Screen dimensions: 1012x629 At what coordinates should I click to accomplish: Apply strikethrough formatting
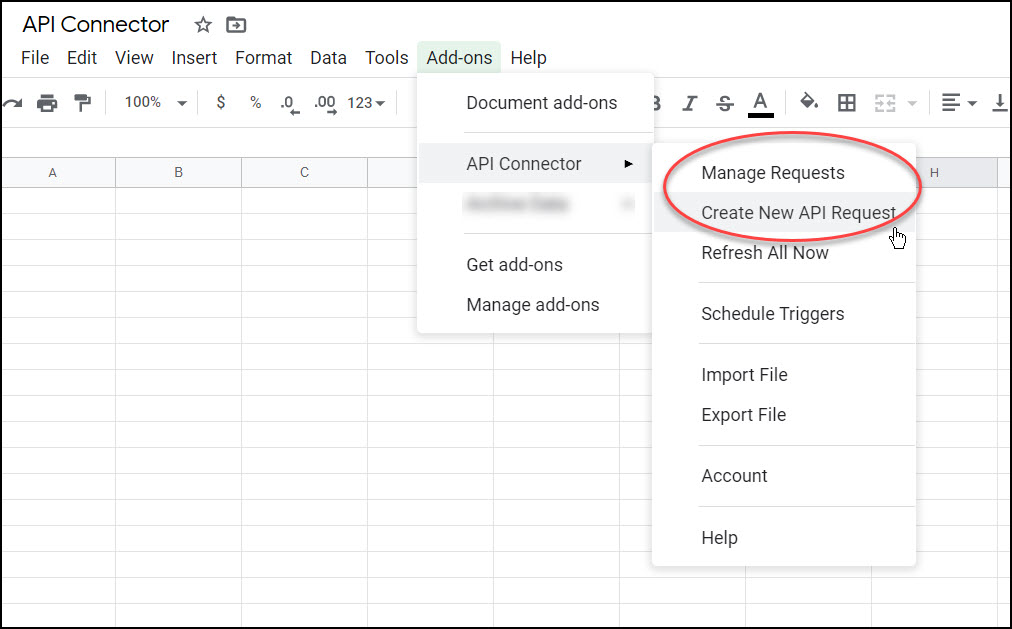pos(725,103)
